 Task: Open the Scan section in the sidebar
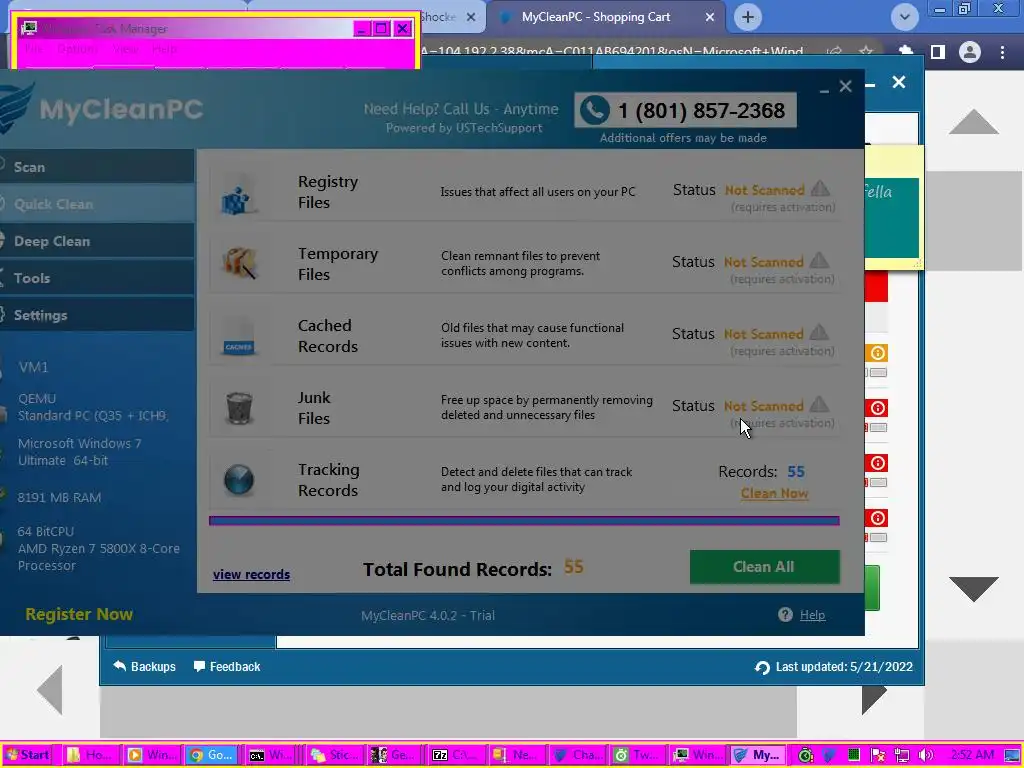(x=97, y=167)
